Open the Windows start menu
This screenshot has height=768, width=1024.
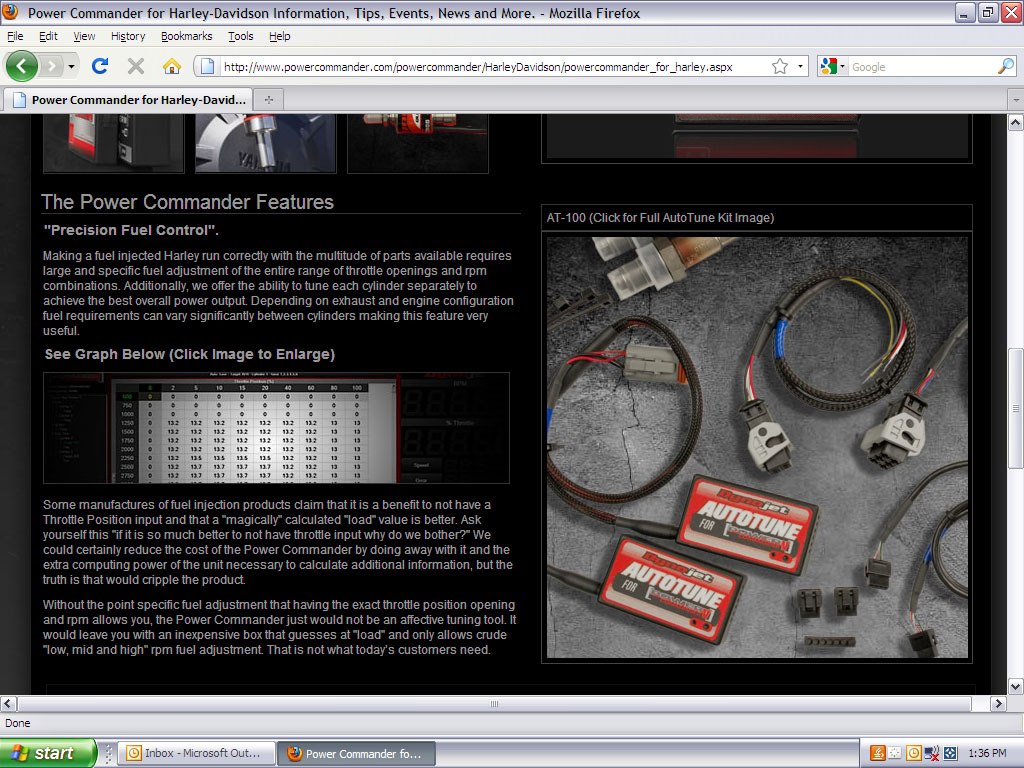(x=48, y=753)
